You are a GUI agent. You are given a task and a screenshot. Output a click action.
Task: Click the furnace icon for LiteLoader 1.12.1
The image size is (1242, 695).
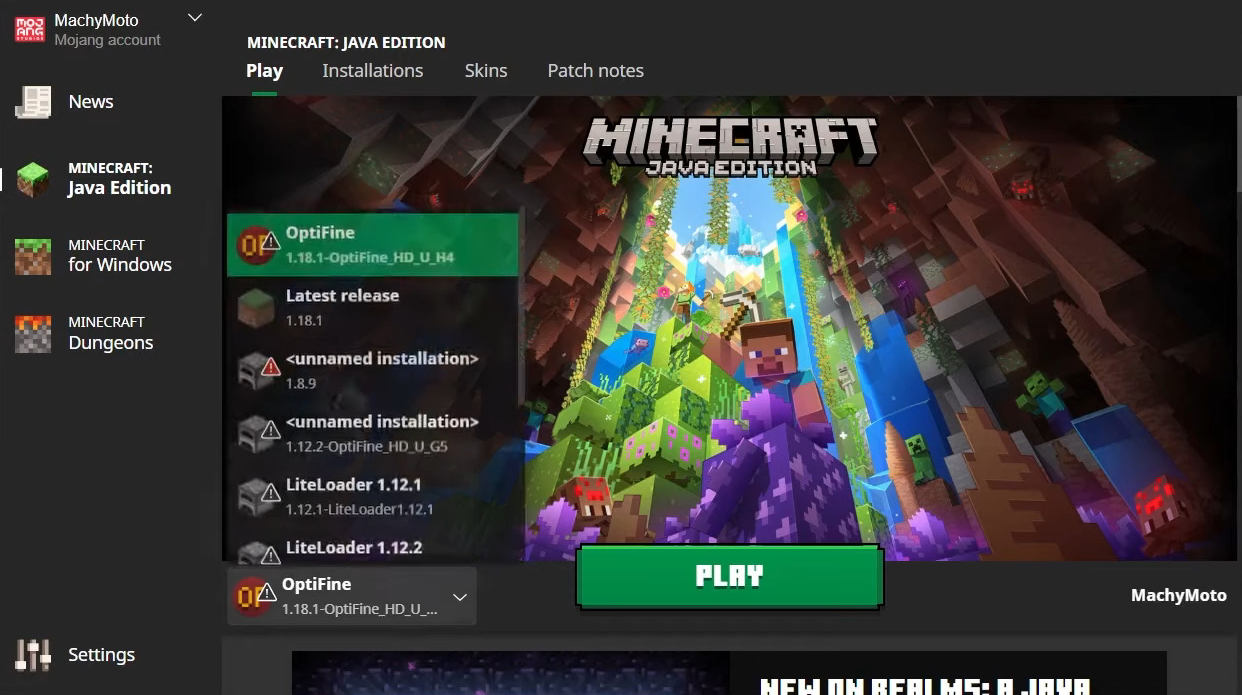255,496
